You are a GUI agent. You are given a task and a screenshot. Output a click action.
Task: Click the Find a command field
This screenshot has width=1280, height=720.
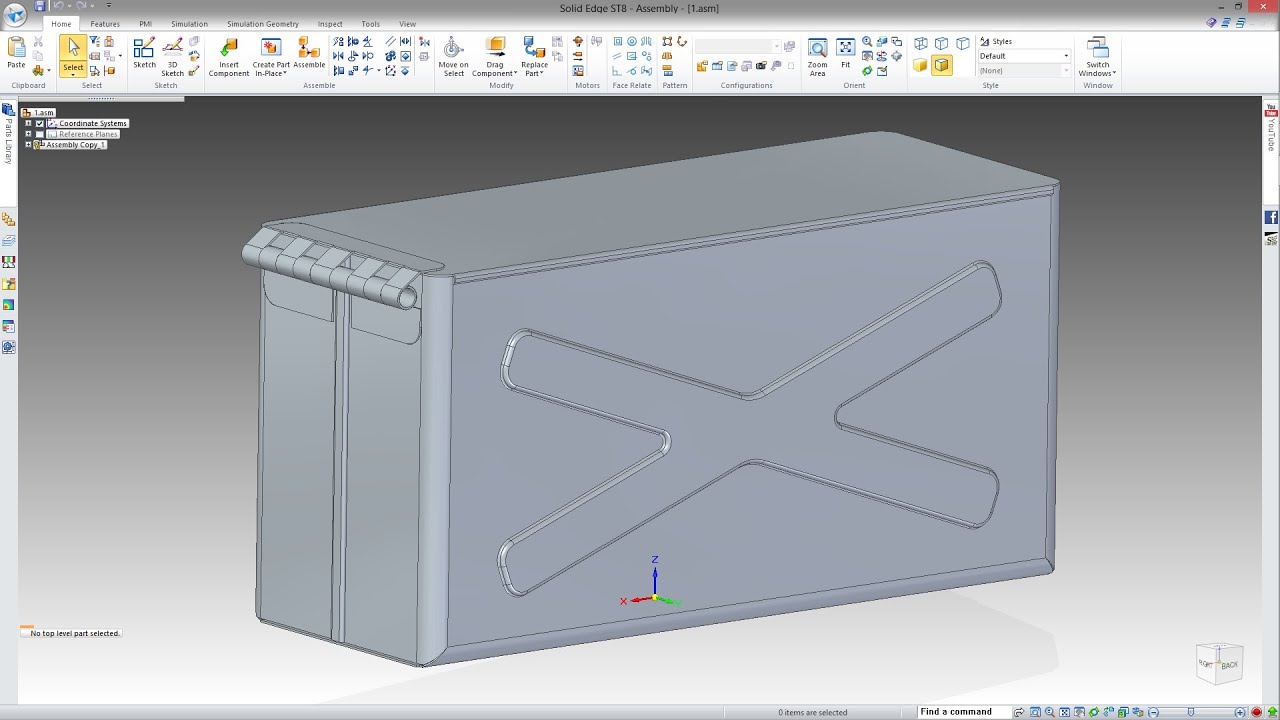click(962, 712)
